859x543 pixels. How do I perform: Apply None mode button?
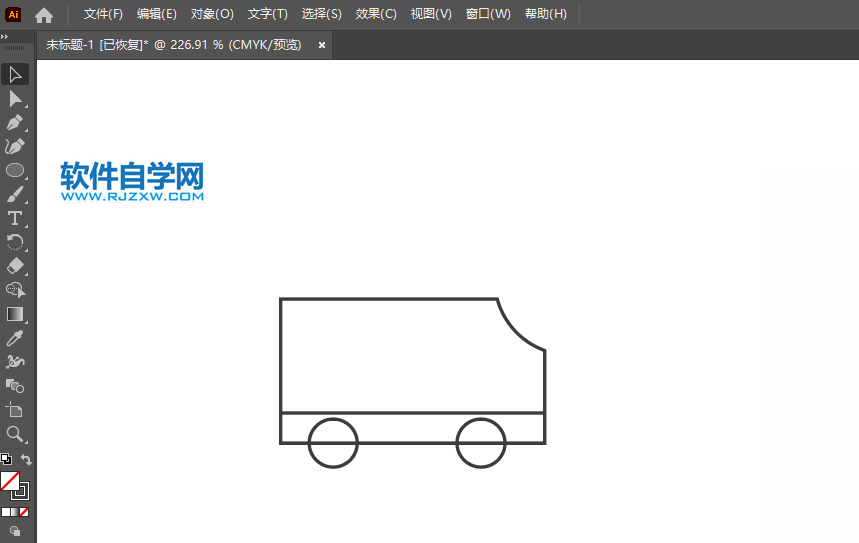[24, 512]
